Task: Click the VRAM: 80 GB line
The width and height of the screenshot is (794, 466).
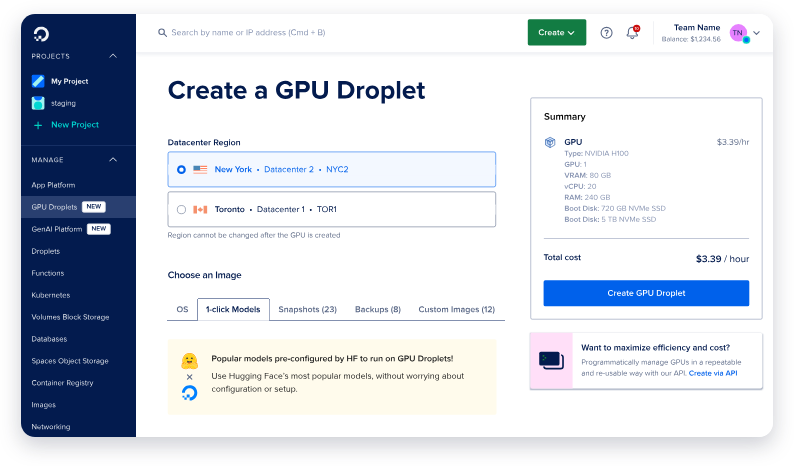Action: (587, 175)
